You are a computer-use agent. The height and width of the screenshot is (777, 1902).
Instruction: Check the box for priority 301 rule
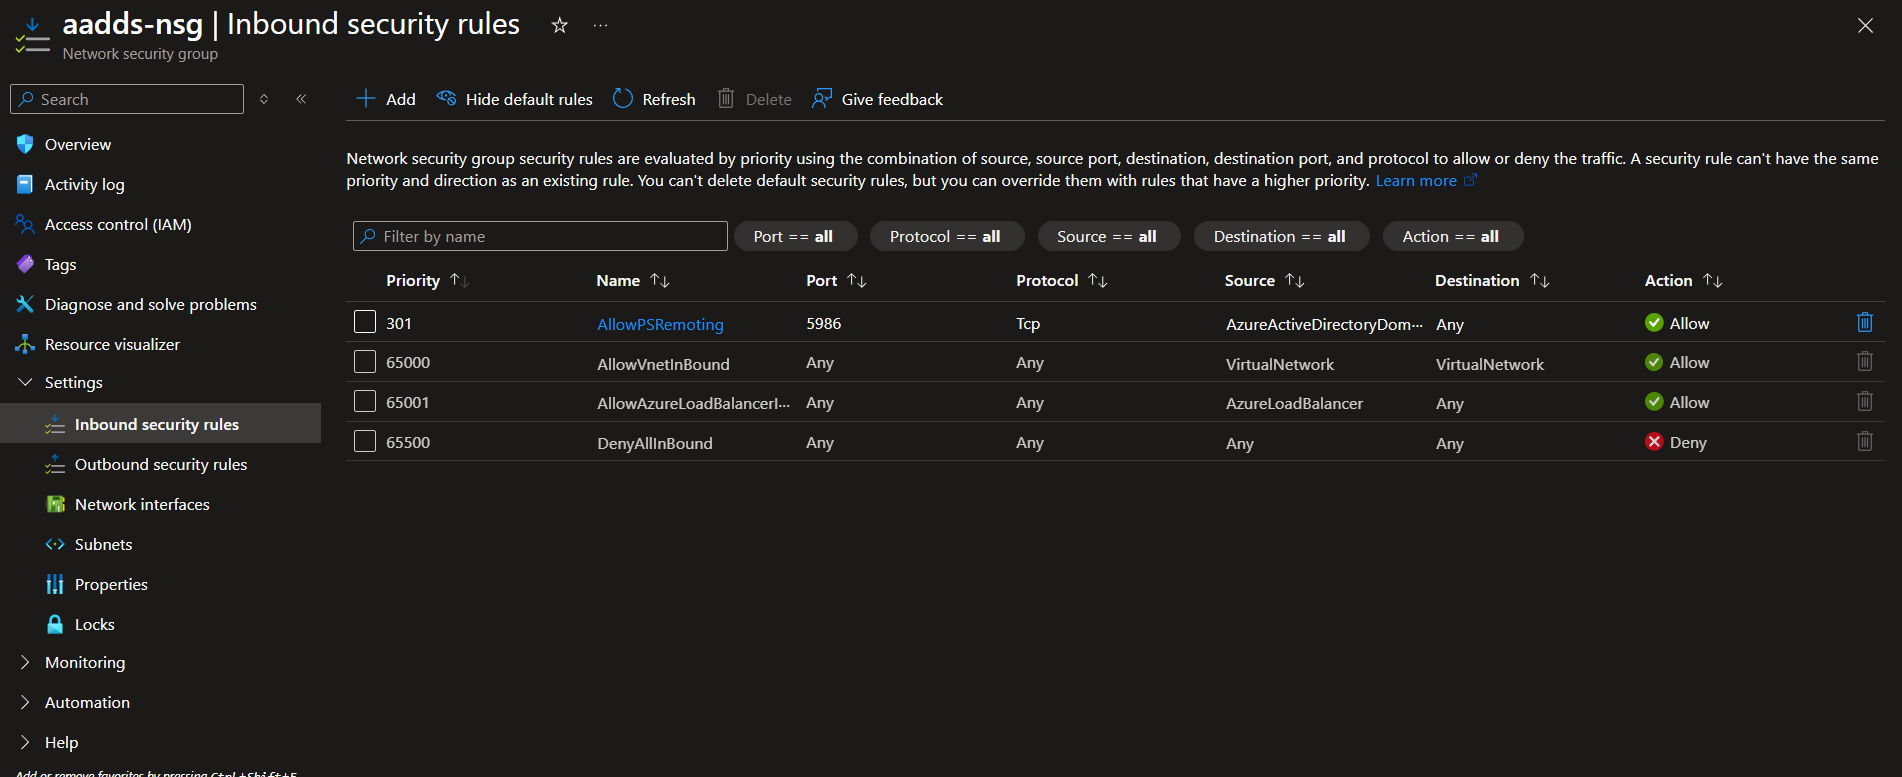click(365, 322)
